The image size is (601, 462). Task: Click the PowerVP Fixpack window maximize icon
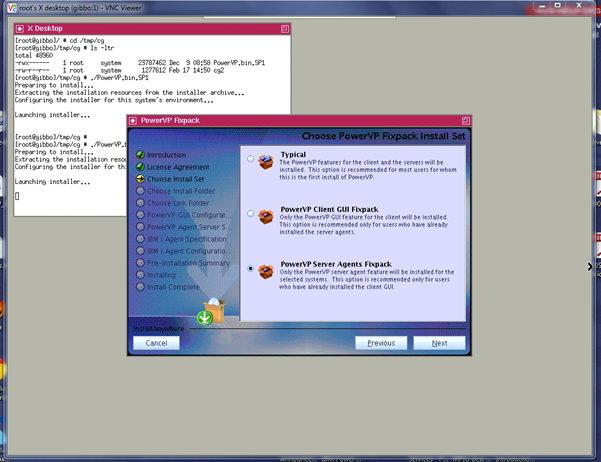(x=465, y=121)
